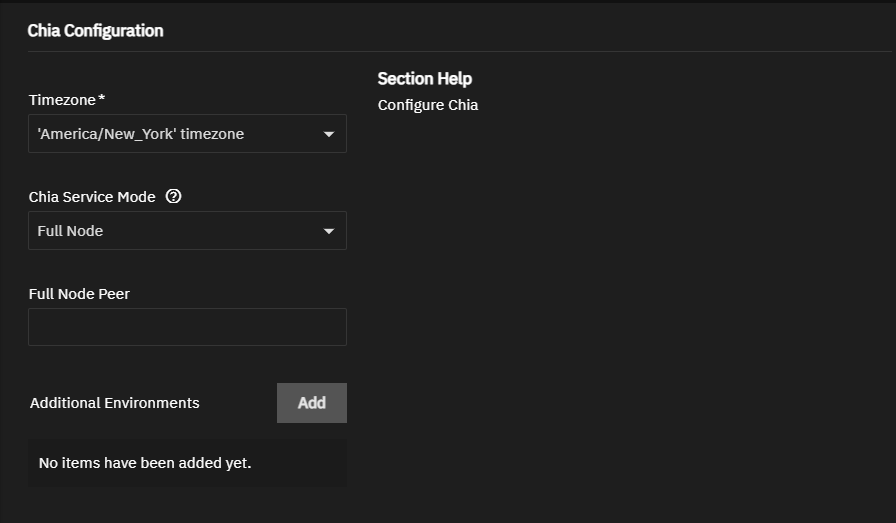Click the Chia Service Mode help icon

[x=174, y=197]
